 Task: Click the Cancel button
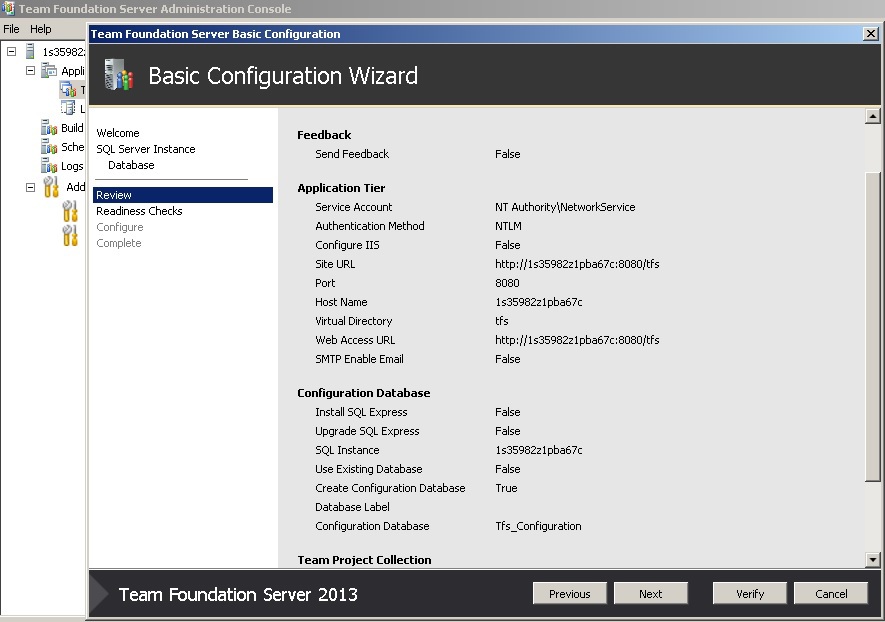(x=831, y=594)
